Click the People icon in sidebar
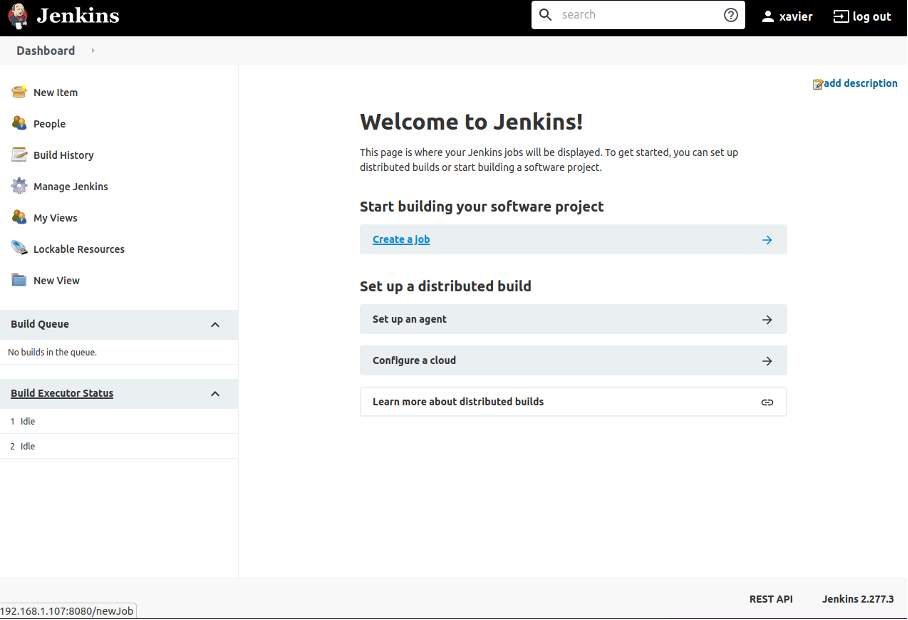This screenshot has width=908, height=620. (19, 123)
